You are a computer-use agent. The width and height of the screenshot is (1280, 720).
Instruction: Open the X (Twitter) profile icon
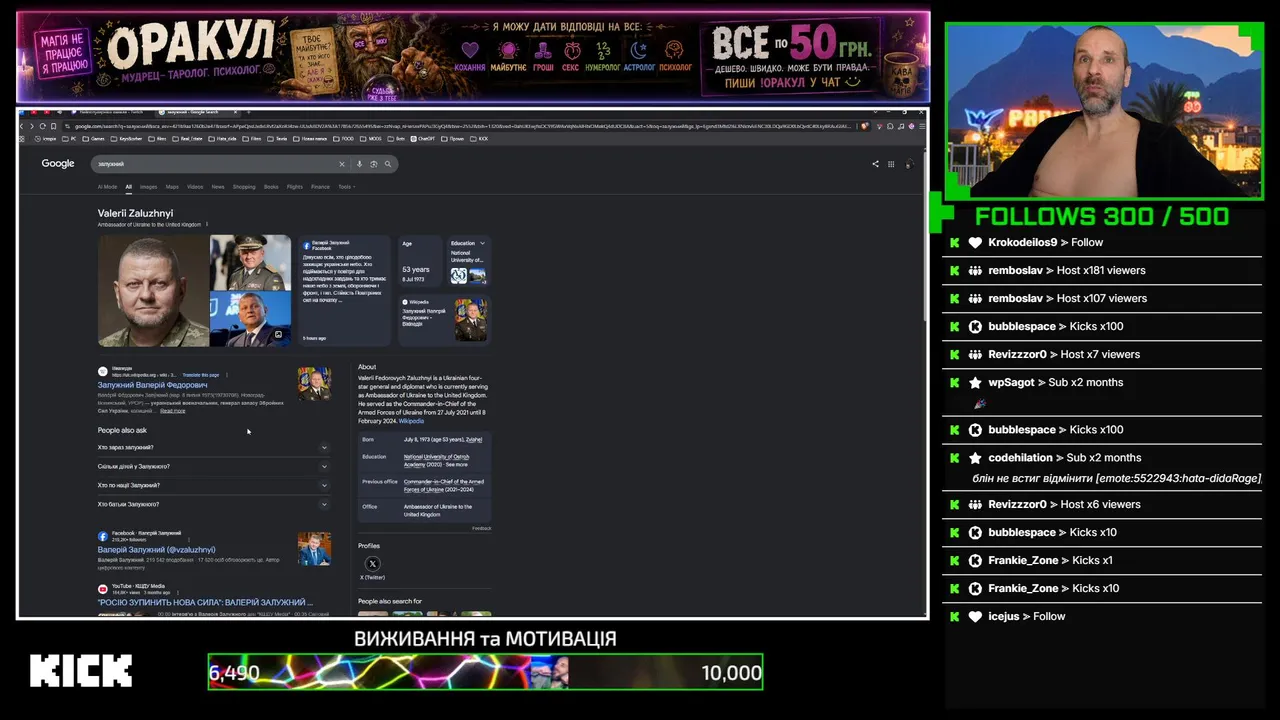373,564
